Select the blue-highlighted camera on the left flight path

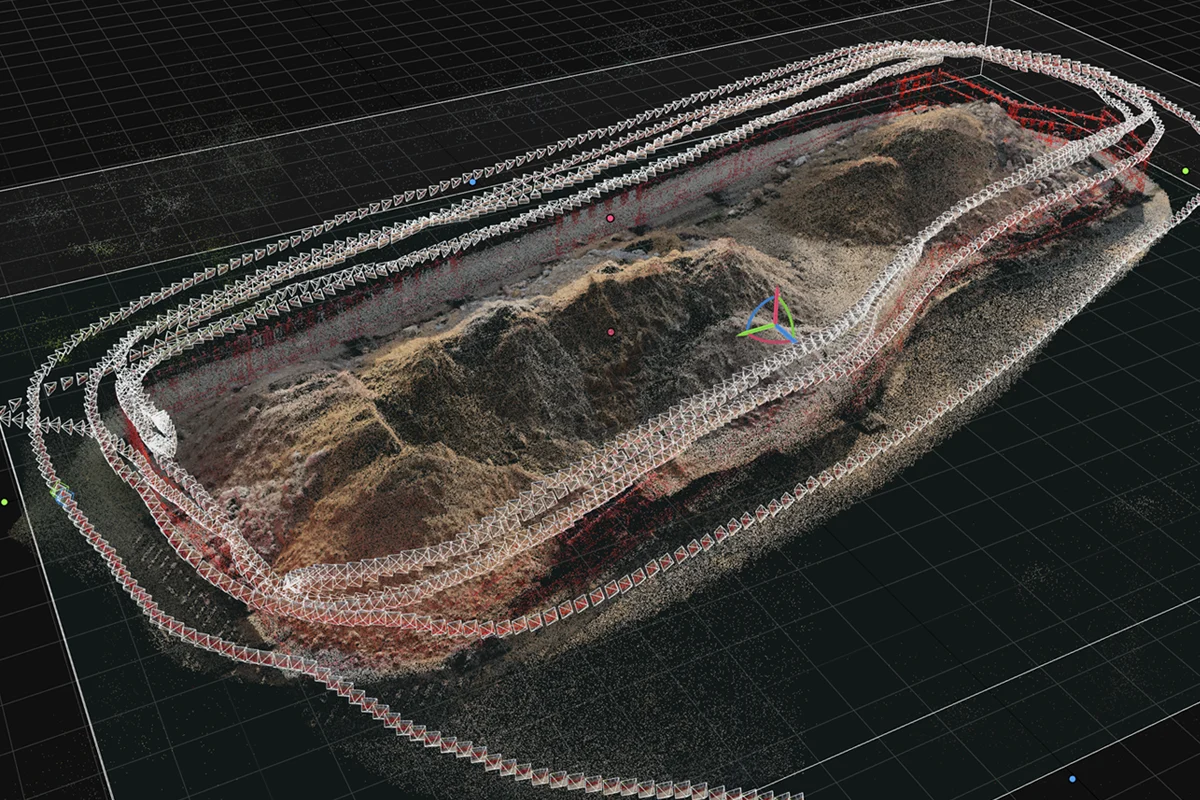click(x=65, y=497)
